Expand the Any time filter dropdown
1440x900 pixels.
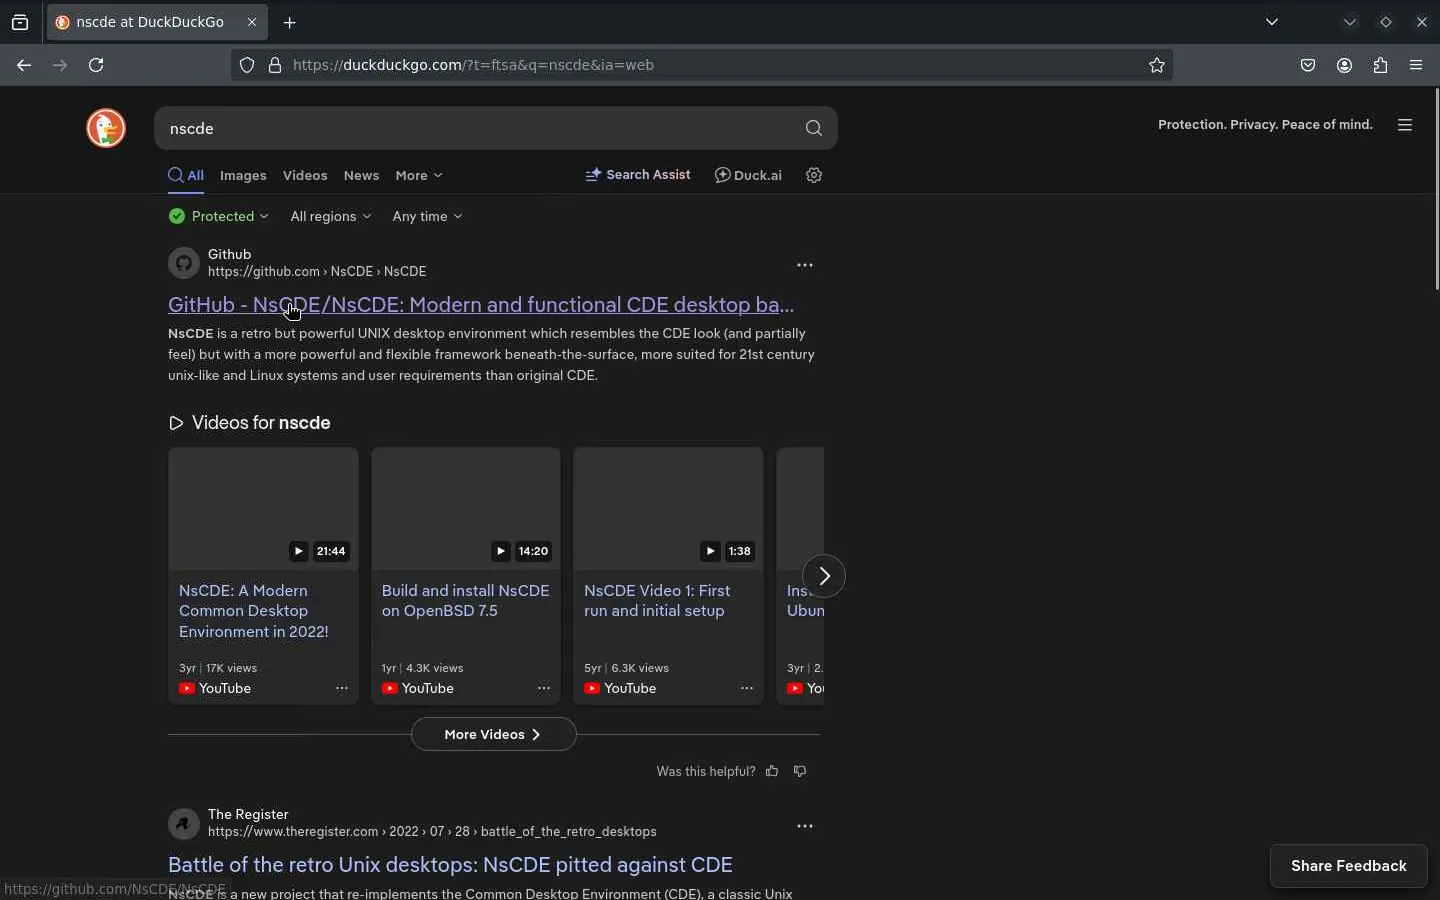428,217
